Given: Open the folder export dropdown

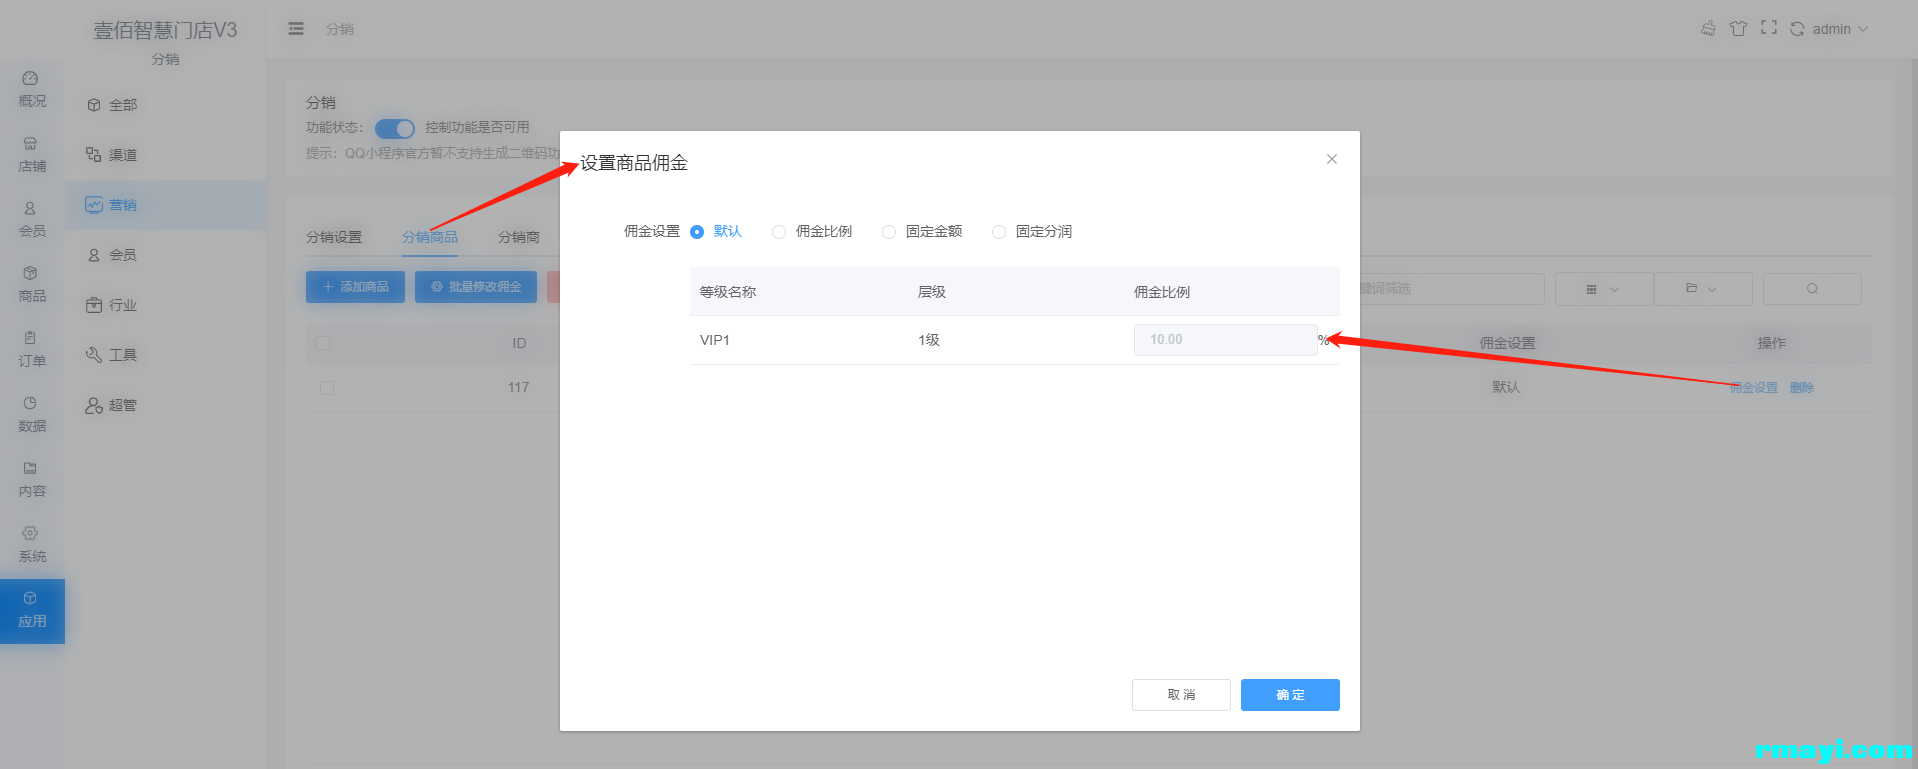Looking at the screenshot, I should [1702, 289].
